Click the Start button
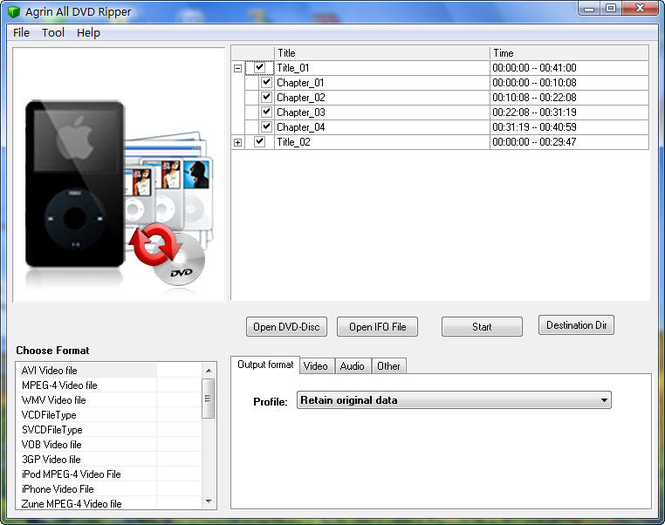665x525 pixels. tap(482, 327)
